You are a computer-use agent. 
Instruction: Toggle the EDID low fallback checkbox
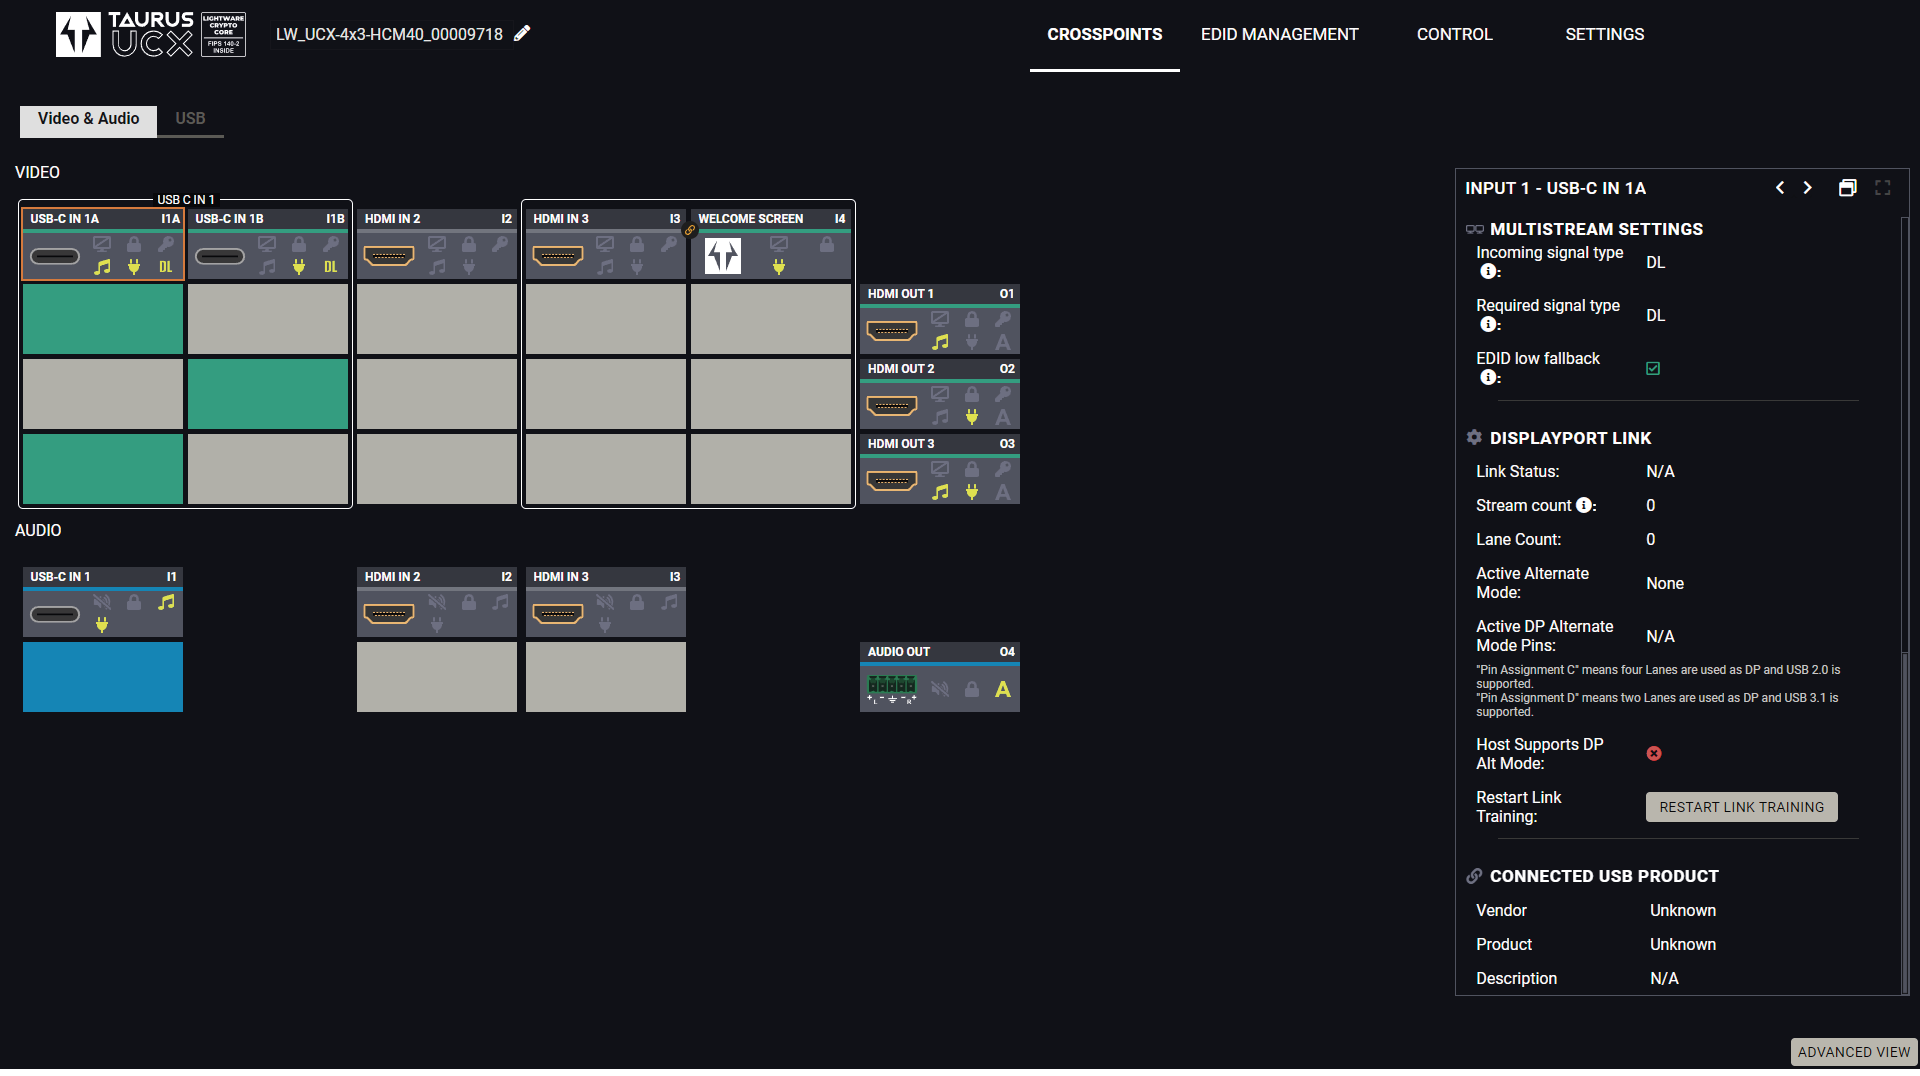[1653, 369]
